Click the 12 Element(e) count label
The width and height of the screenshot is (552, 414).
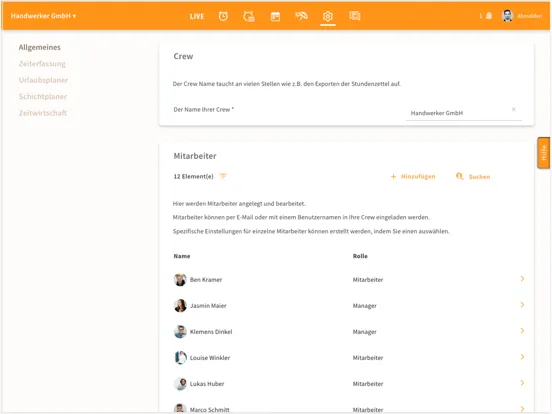193,176
